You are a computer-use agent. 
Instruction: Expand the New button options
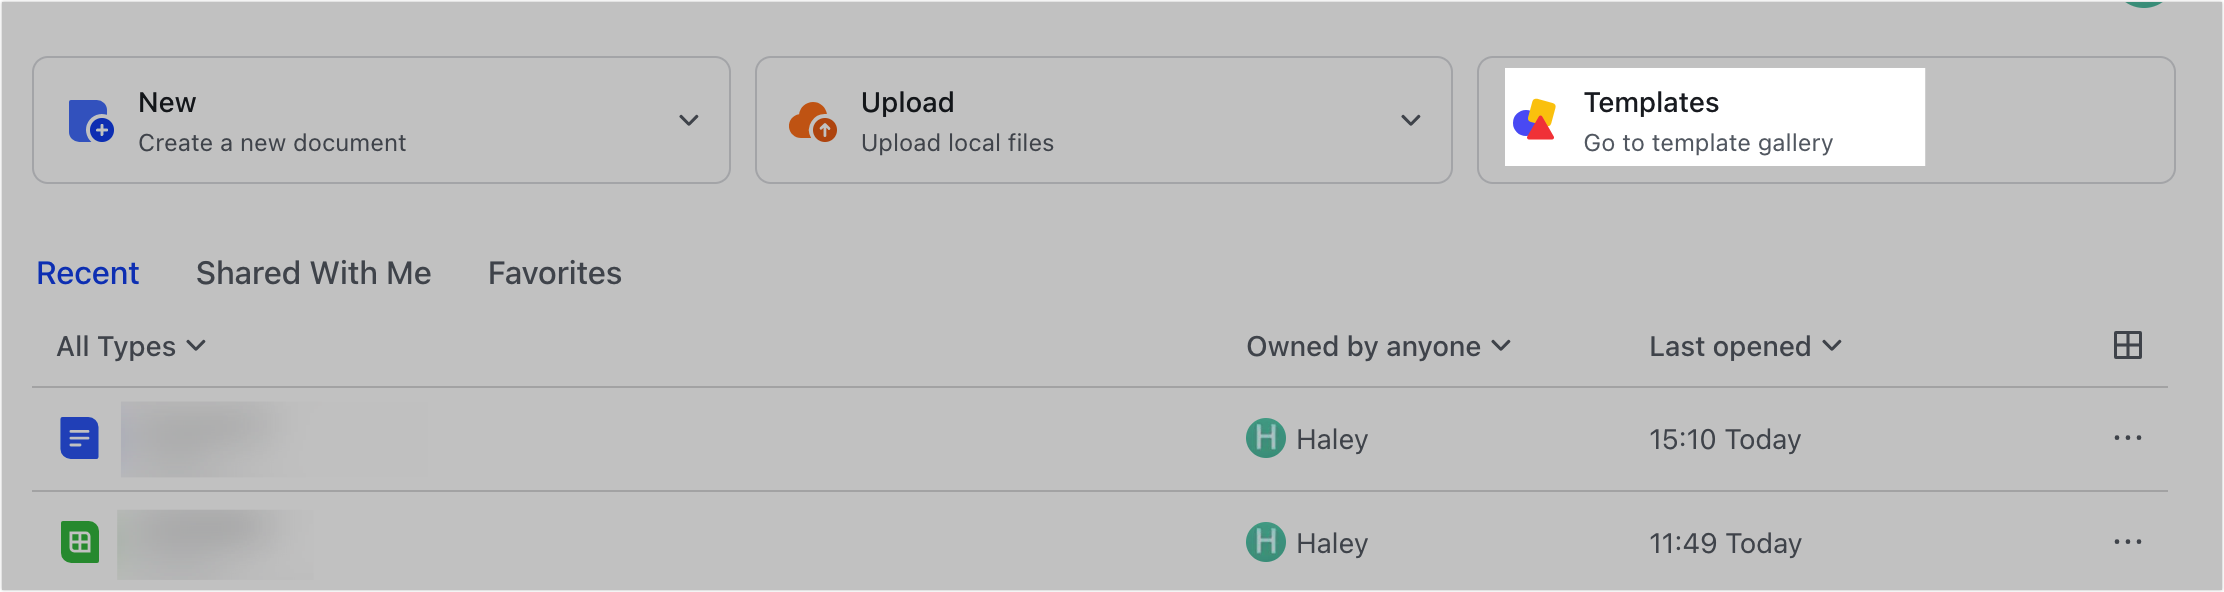pos(687,119)
